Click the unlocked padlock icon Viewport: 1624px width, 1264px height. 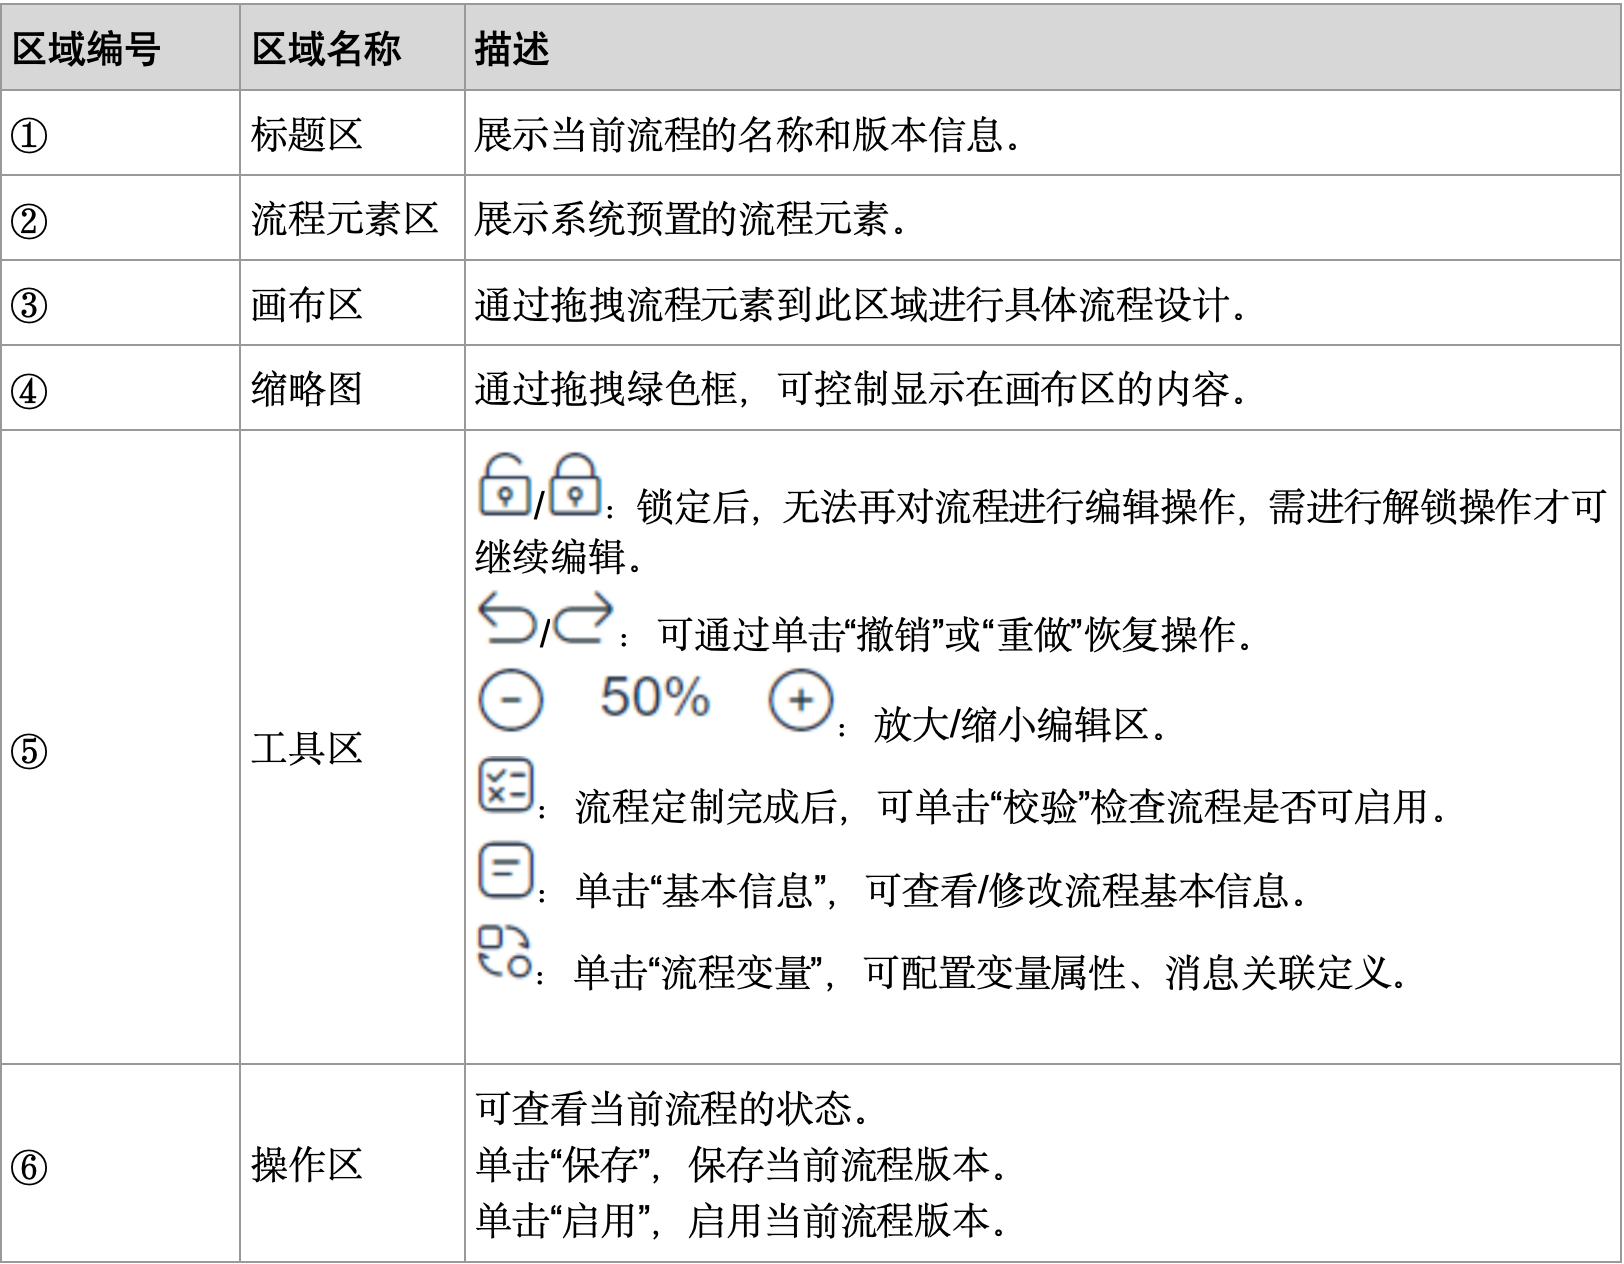pos(505,485)
